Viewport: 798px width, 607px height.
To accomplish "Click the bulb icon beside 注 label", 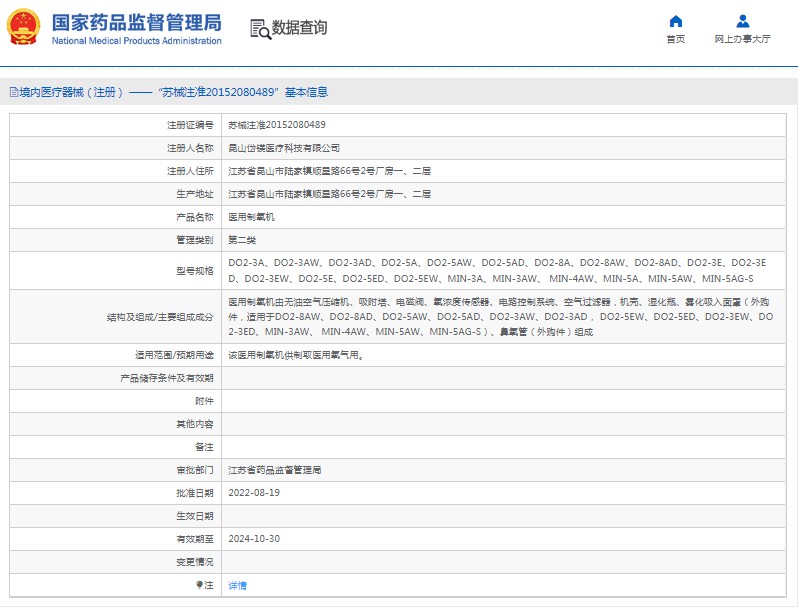I will 198,585.
